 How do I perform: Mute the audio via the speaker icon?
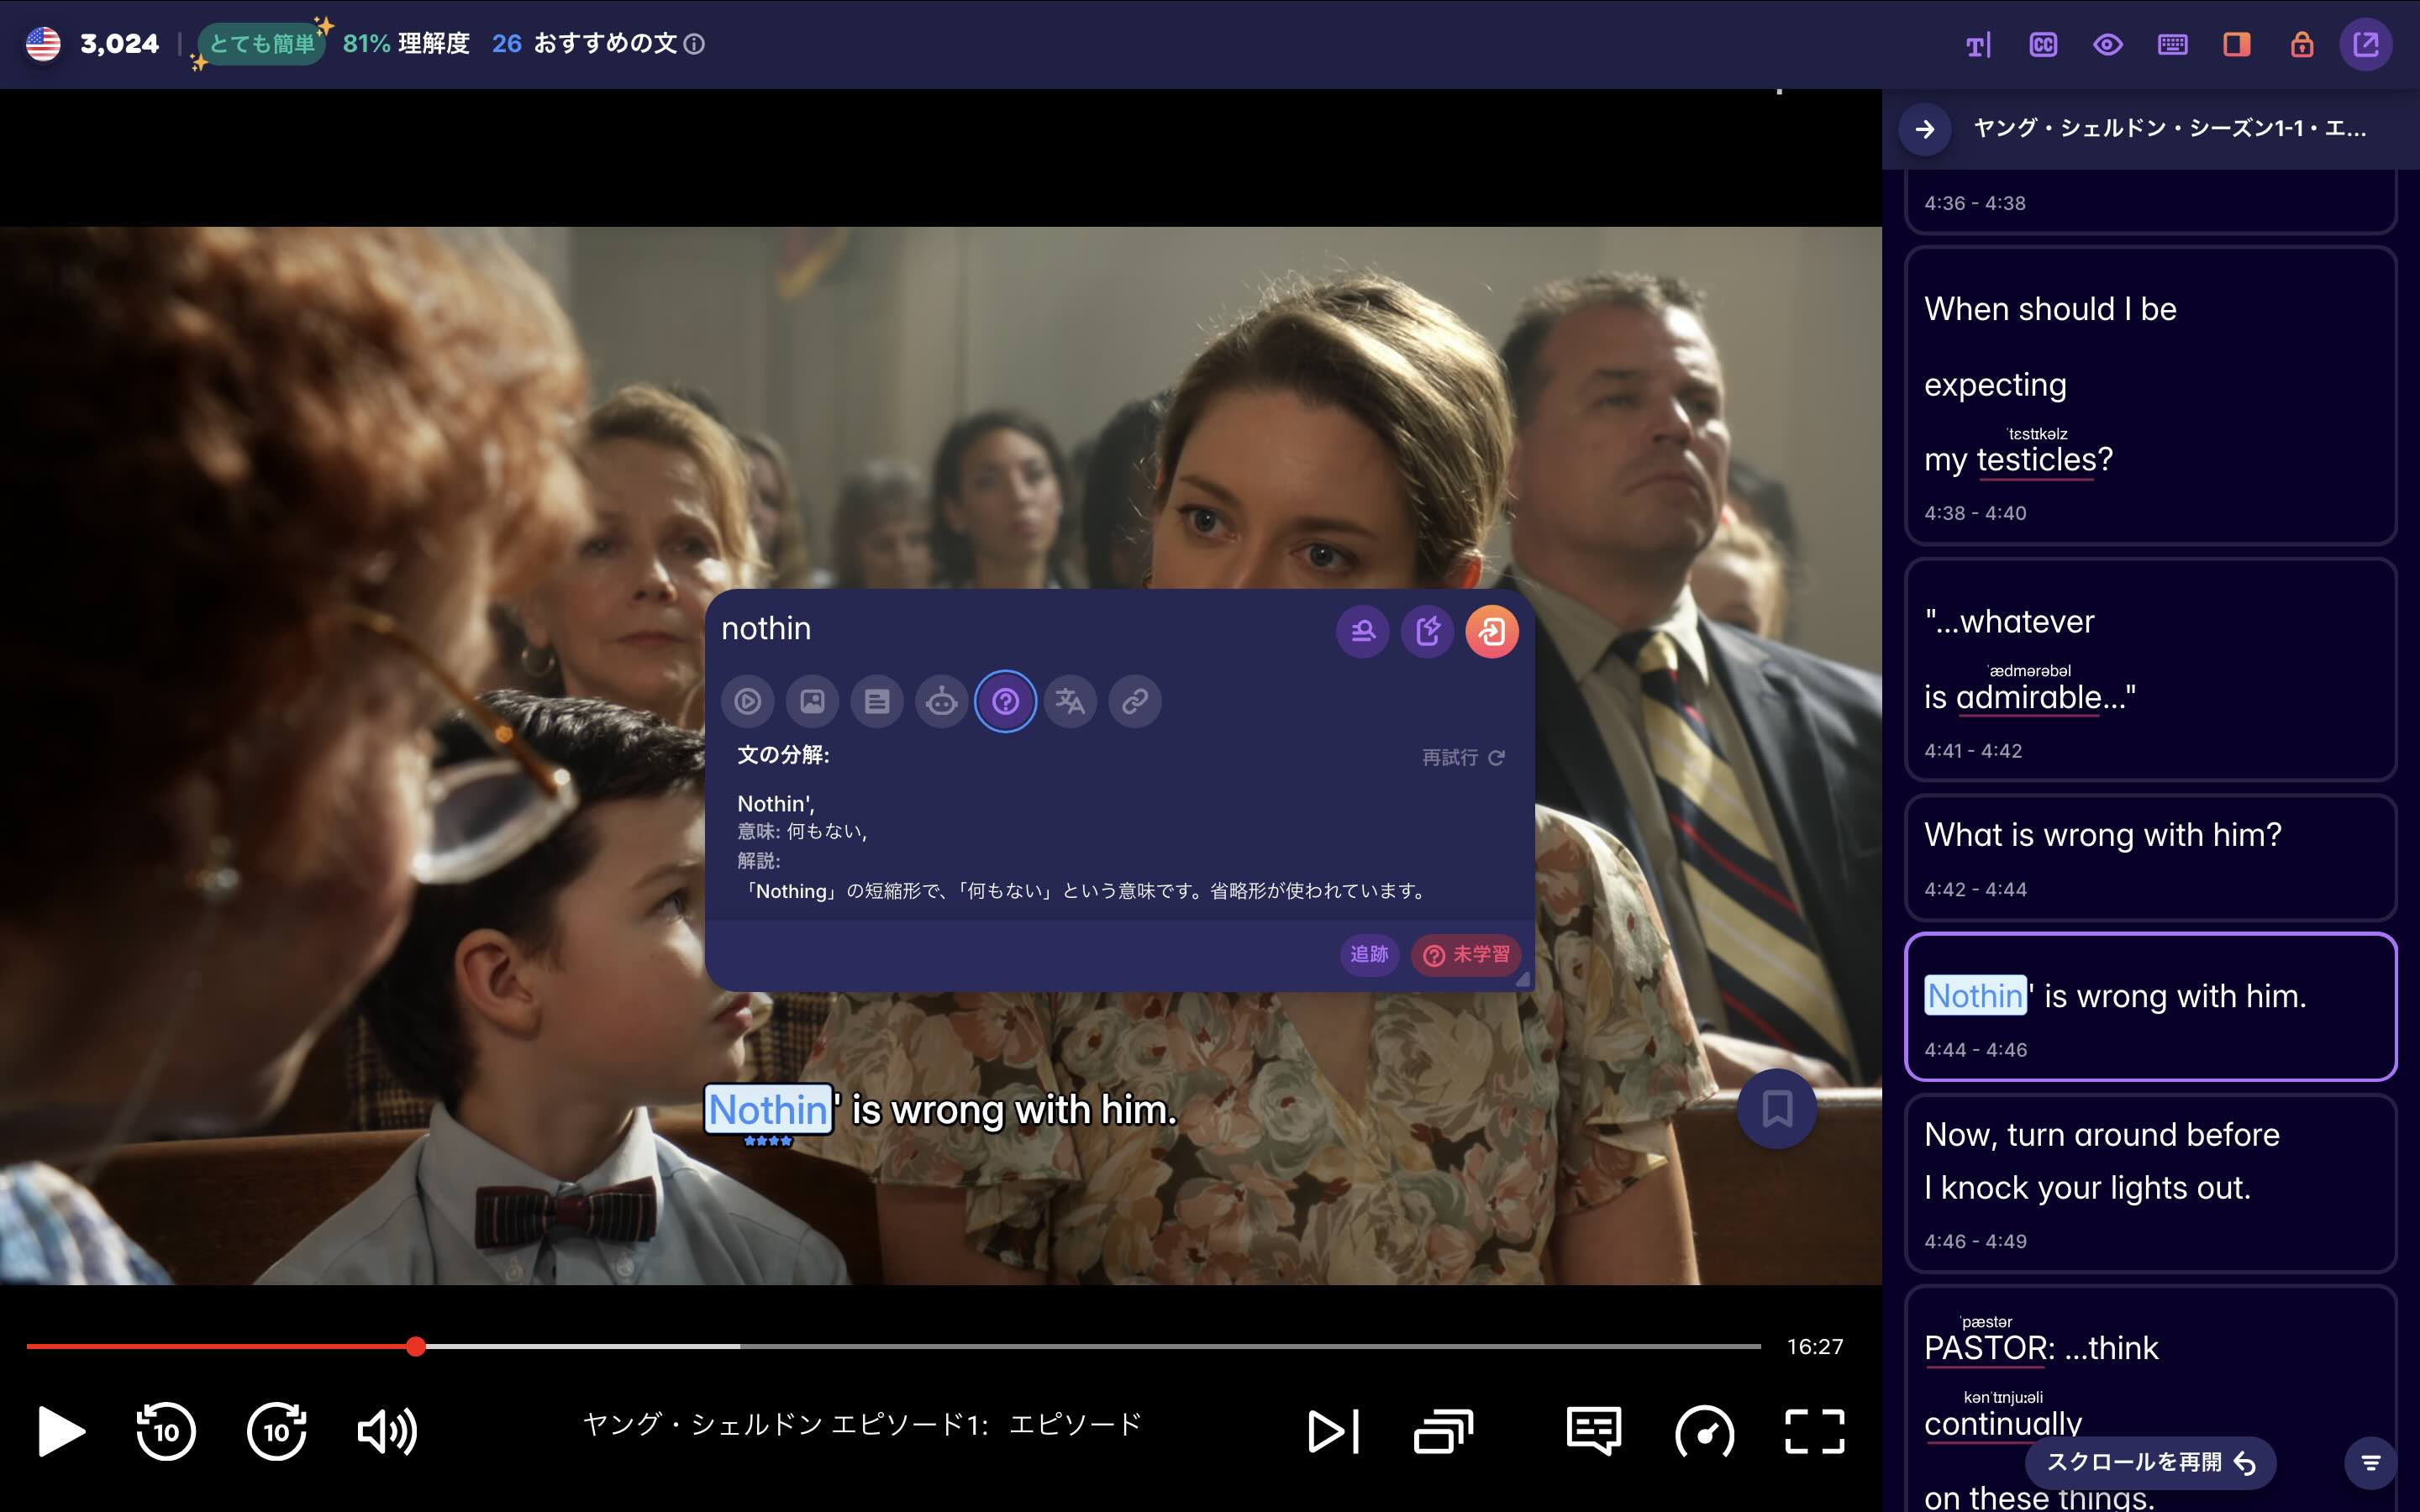[x=388, y=1430]
